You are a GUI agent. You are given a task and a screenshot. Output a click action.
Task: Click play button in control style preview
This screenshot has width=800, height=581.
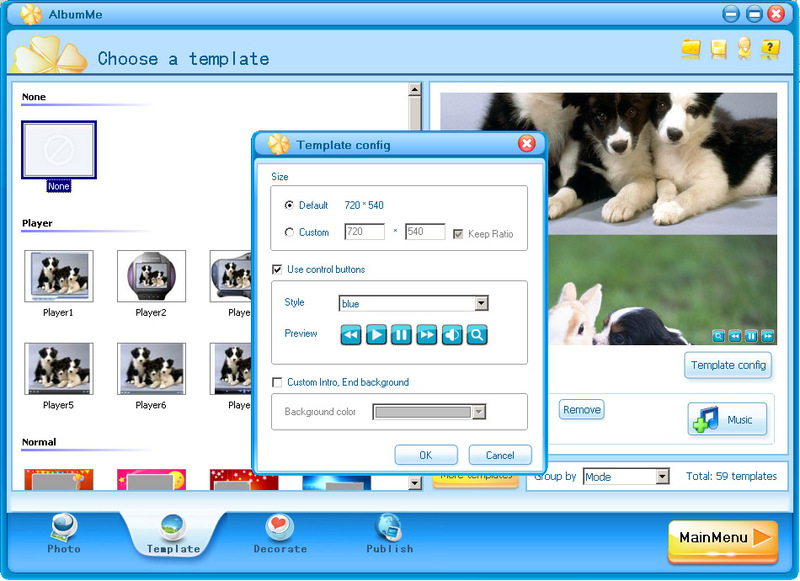point(376,335)
